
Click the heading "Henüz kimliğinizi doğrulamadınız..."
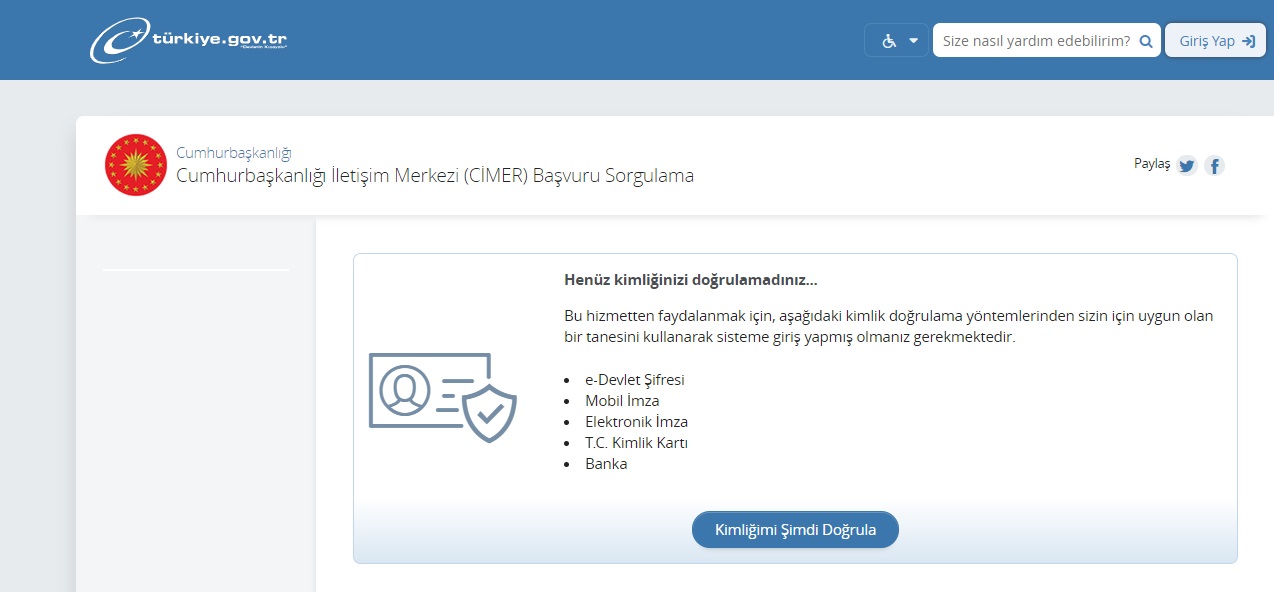691,280
